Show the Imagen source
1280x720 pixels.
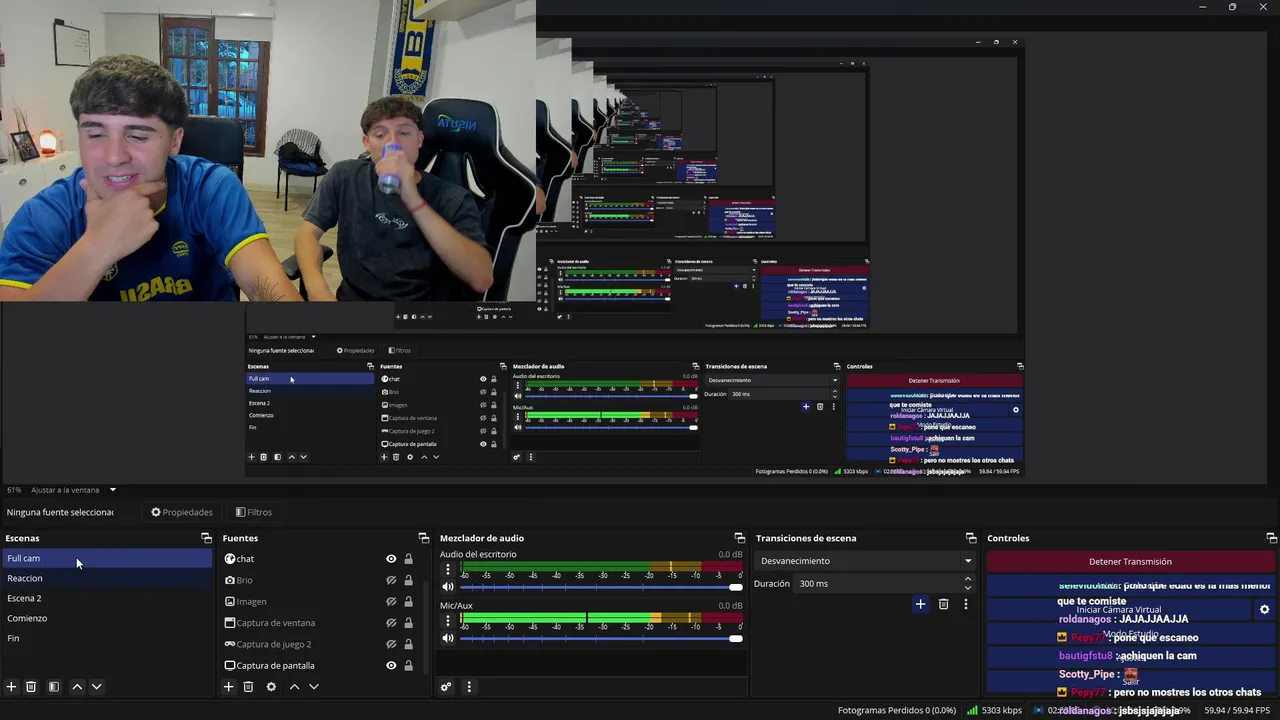pyautogui.click(x=391, y=602)
